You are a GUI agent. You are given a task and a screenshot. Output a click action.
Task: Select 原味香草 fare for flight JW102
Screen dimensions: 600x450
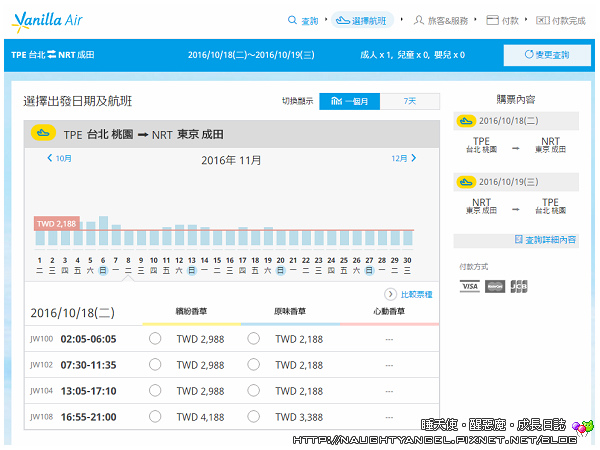coord(253,365)
